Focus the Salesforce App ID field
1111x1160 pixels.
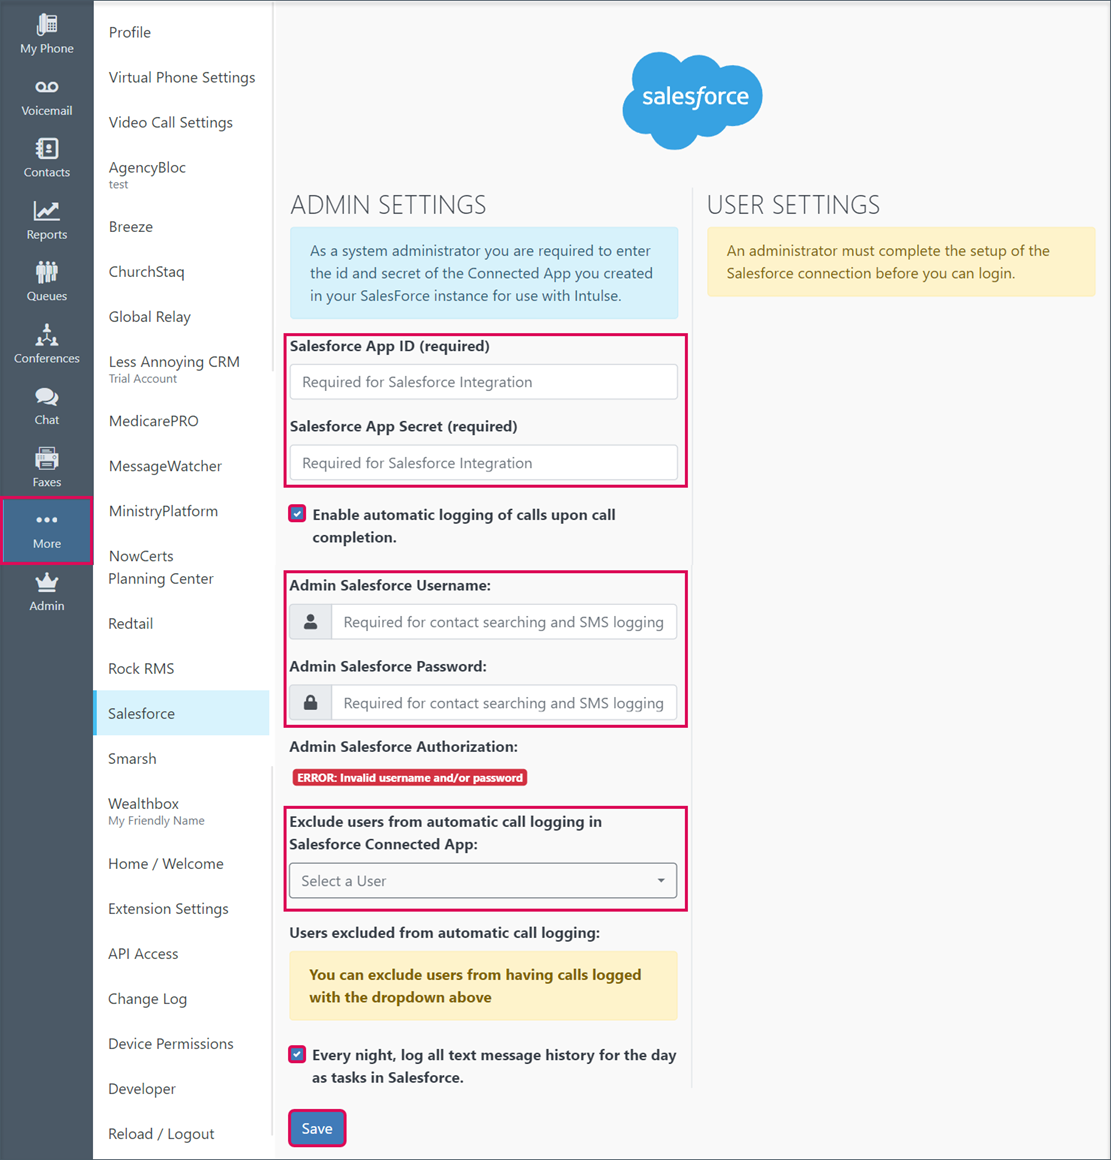click(484, 382)
